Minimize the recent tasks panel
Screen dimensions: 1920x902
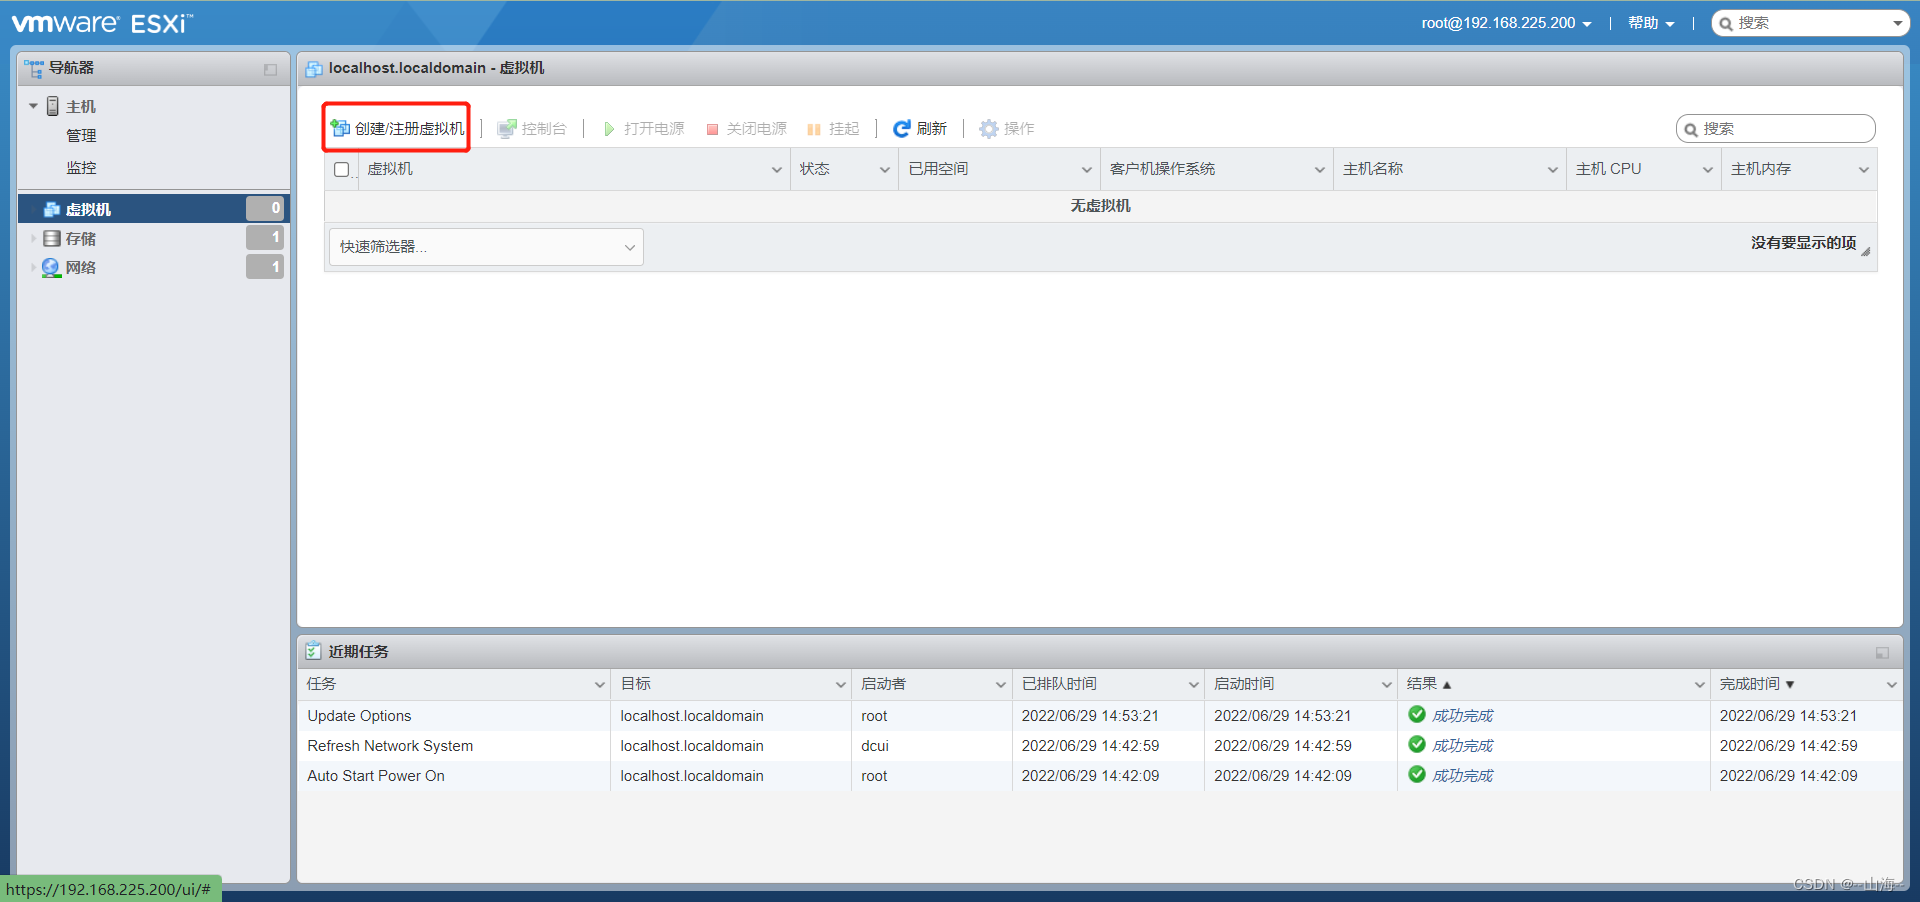pyautogui.click(x=1882, y=652)
